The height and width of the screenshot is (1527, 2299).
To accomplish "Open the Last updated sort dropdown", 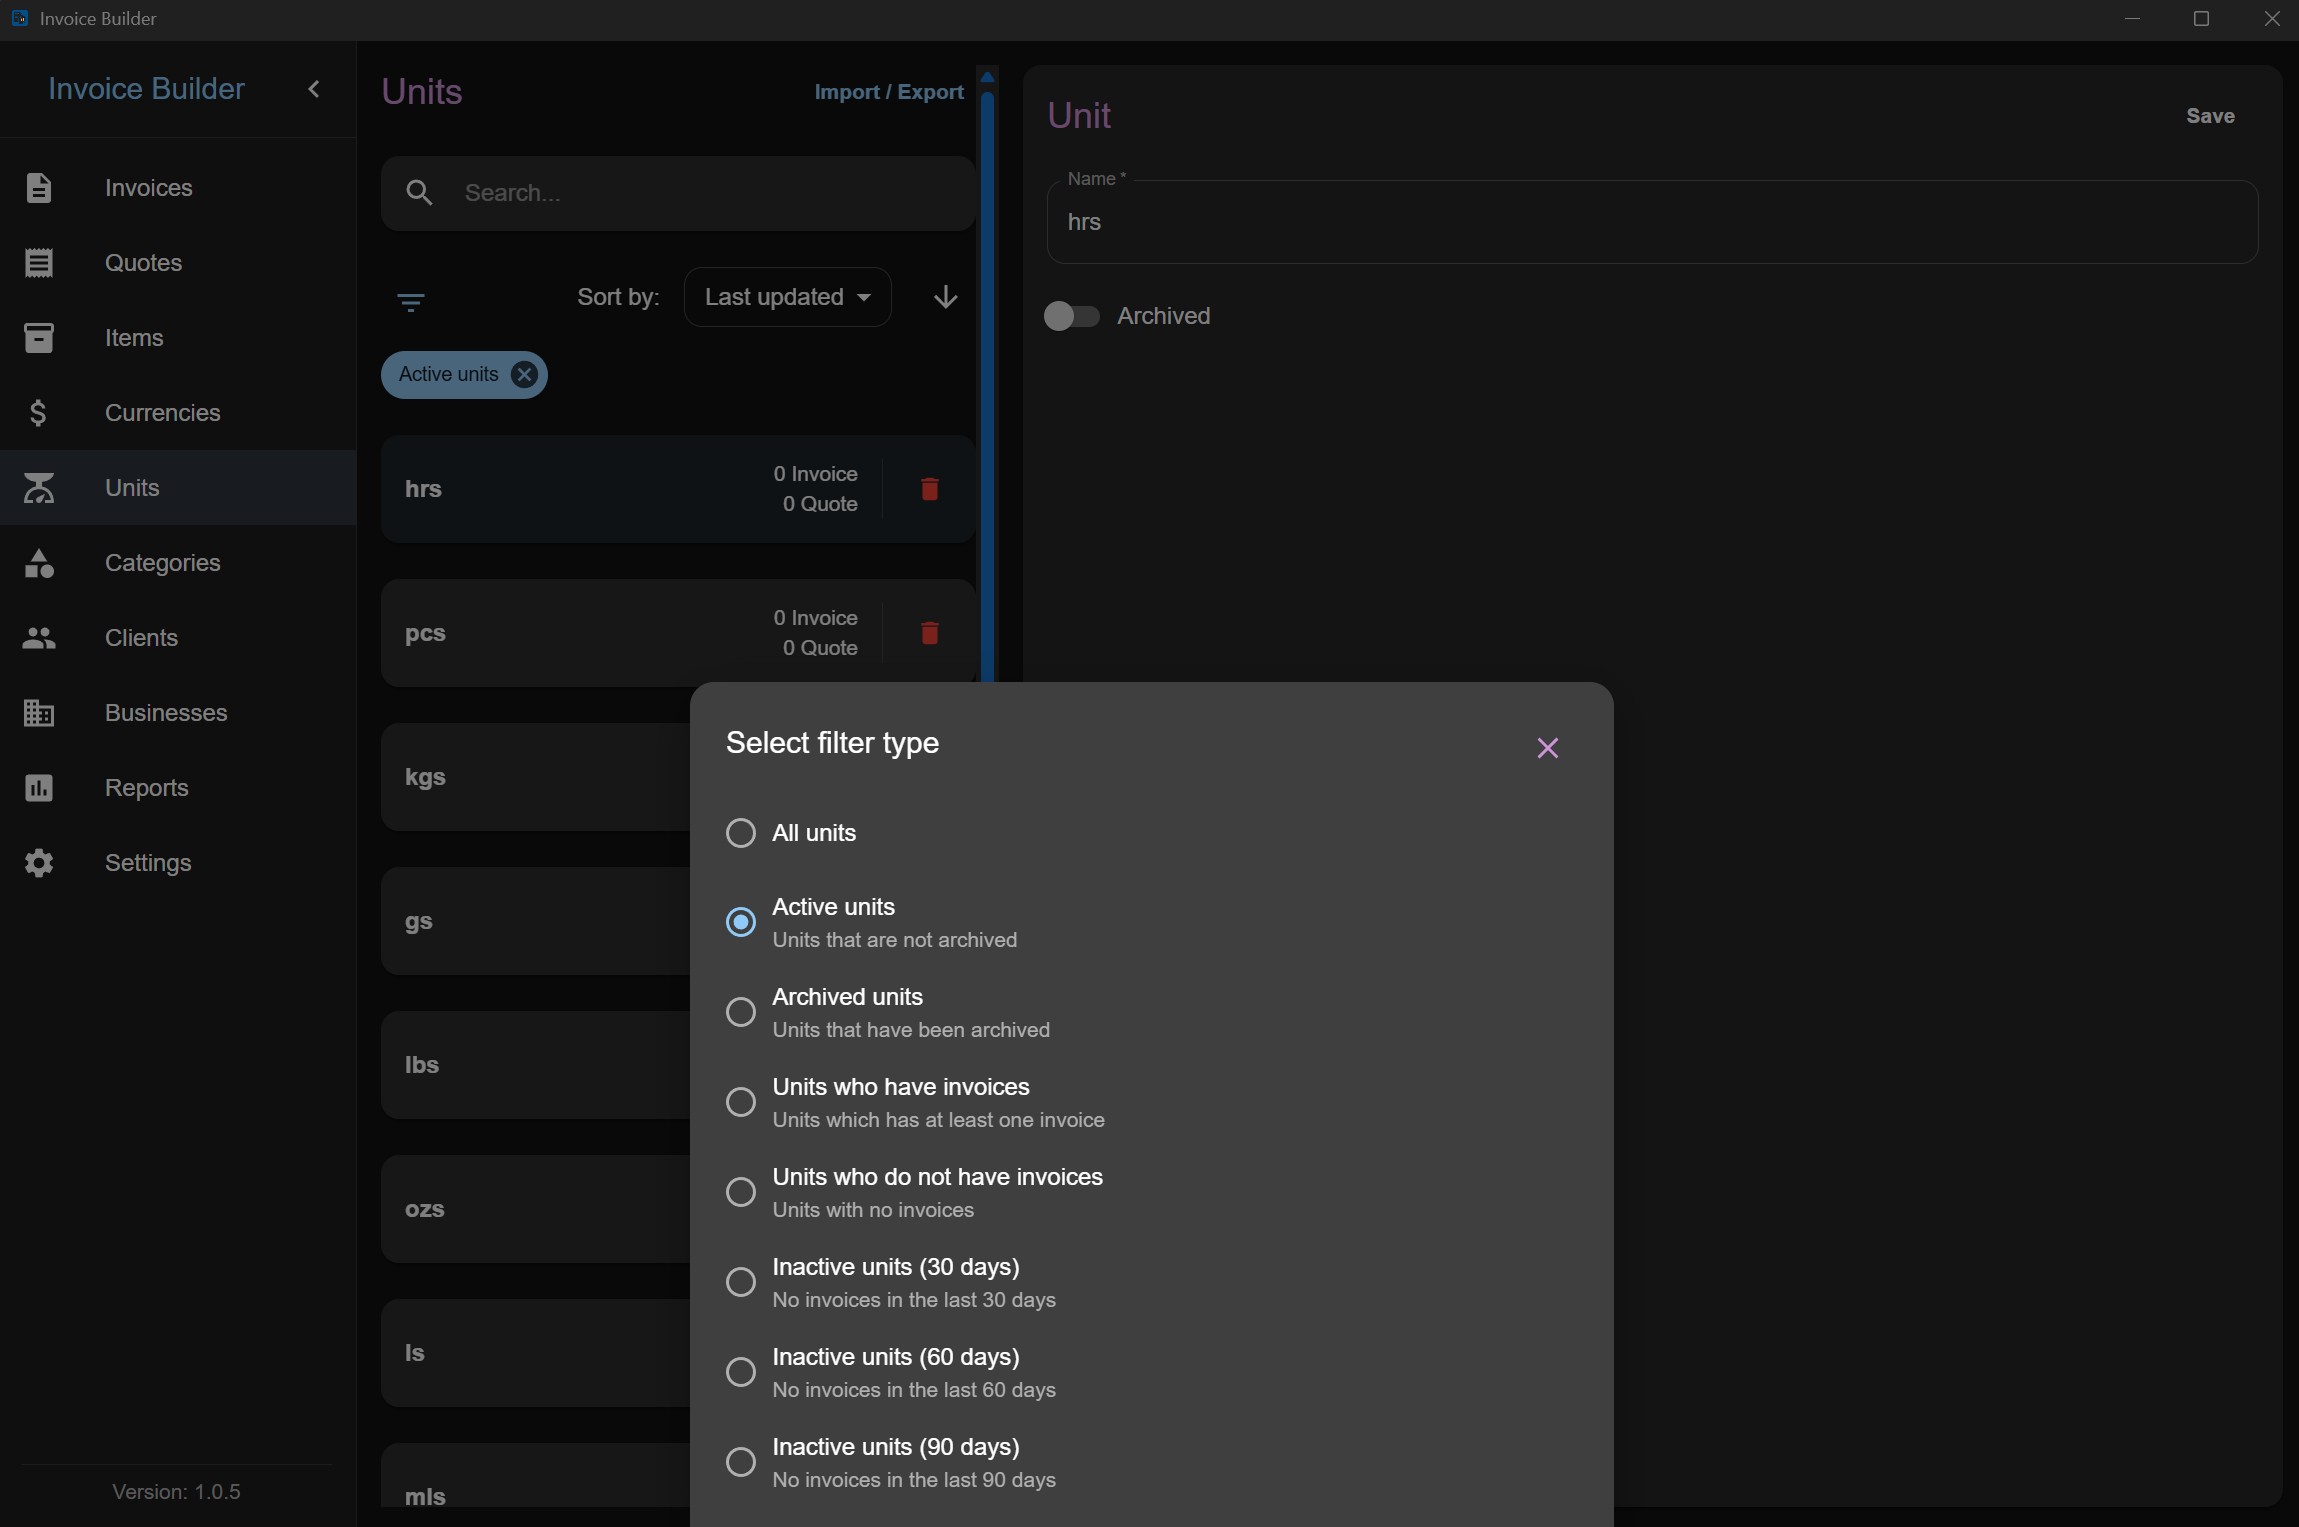I will click(787, 297).
